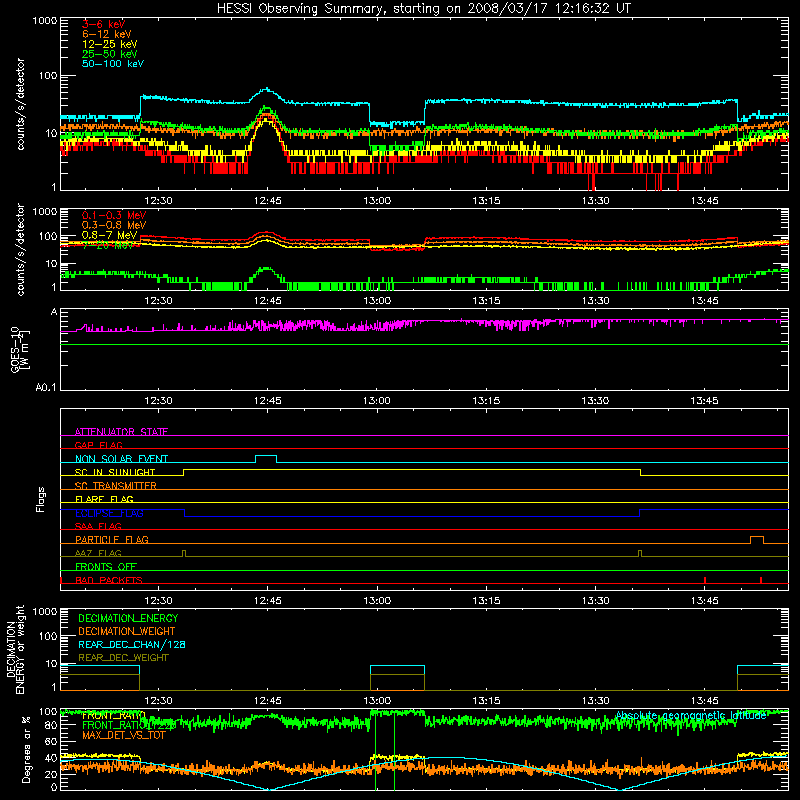The height and width of the screenshot is (800, 800).
Task: Click the 13:45 tick label under the top panel
Action: click(x=705, y=201)
